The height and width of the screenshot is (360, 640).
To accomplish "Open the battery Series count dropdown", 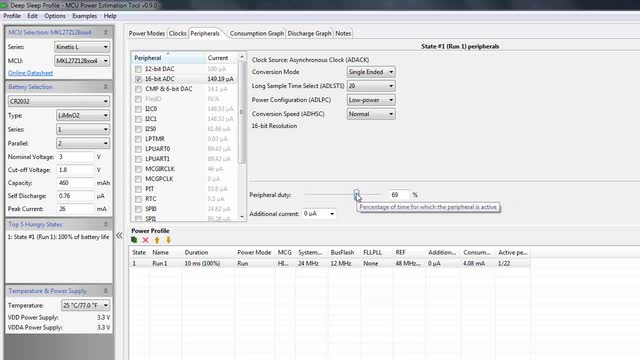I will pyautogui.click(x=83, y=129).
